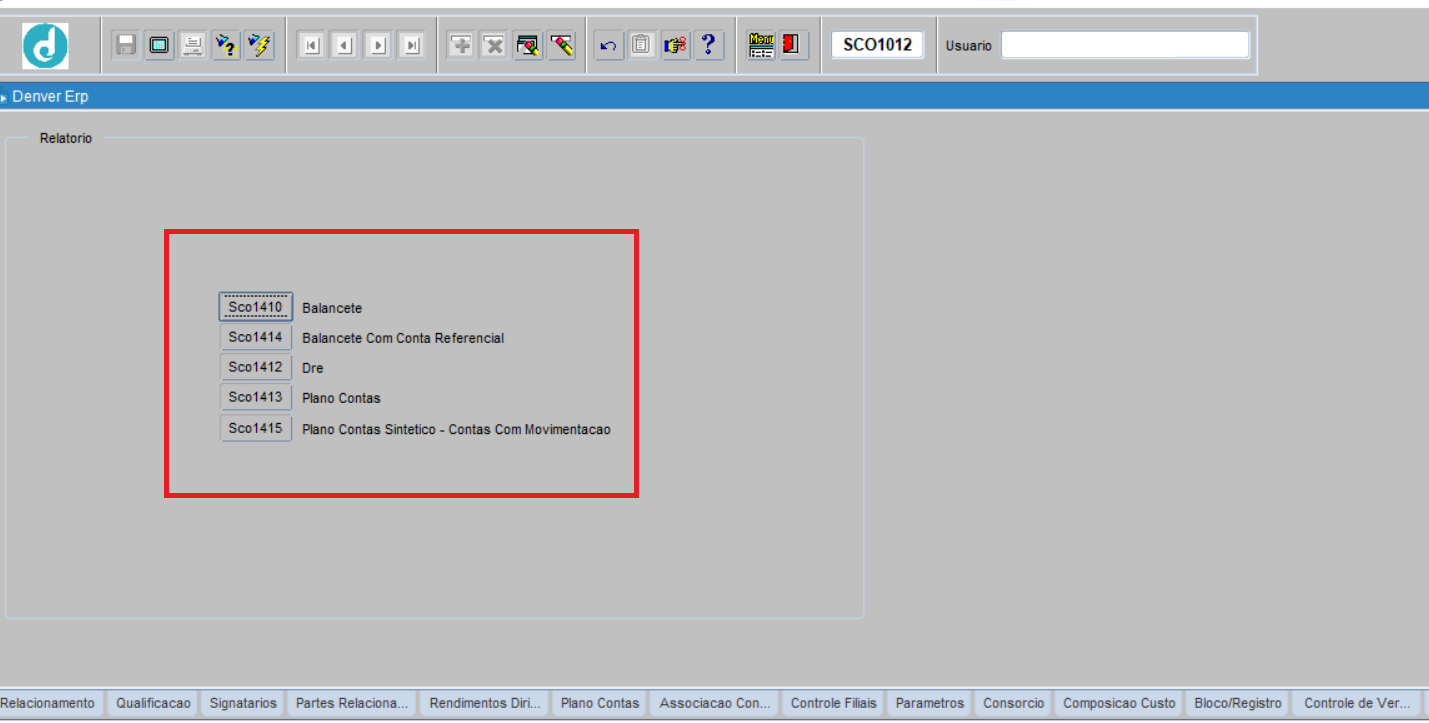Go to first record navigation arrow
Viewport: 1429px width, 723px height.
coord(312,45)
